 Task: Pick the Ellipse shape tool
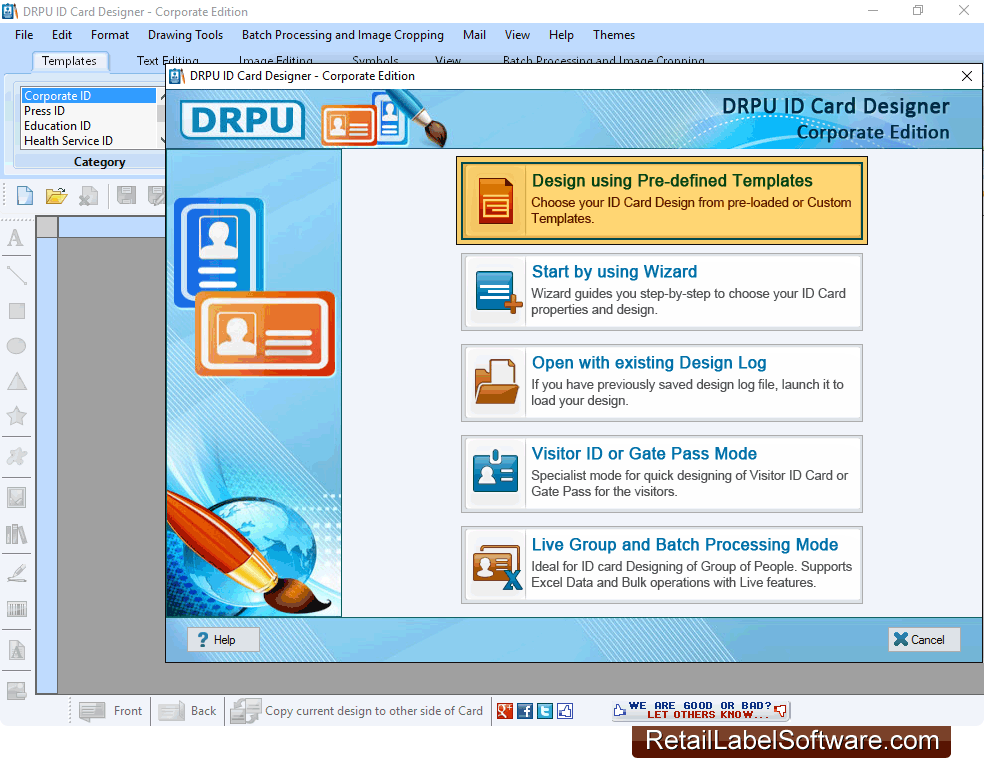[x=15, y=346]
